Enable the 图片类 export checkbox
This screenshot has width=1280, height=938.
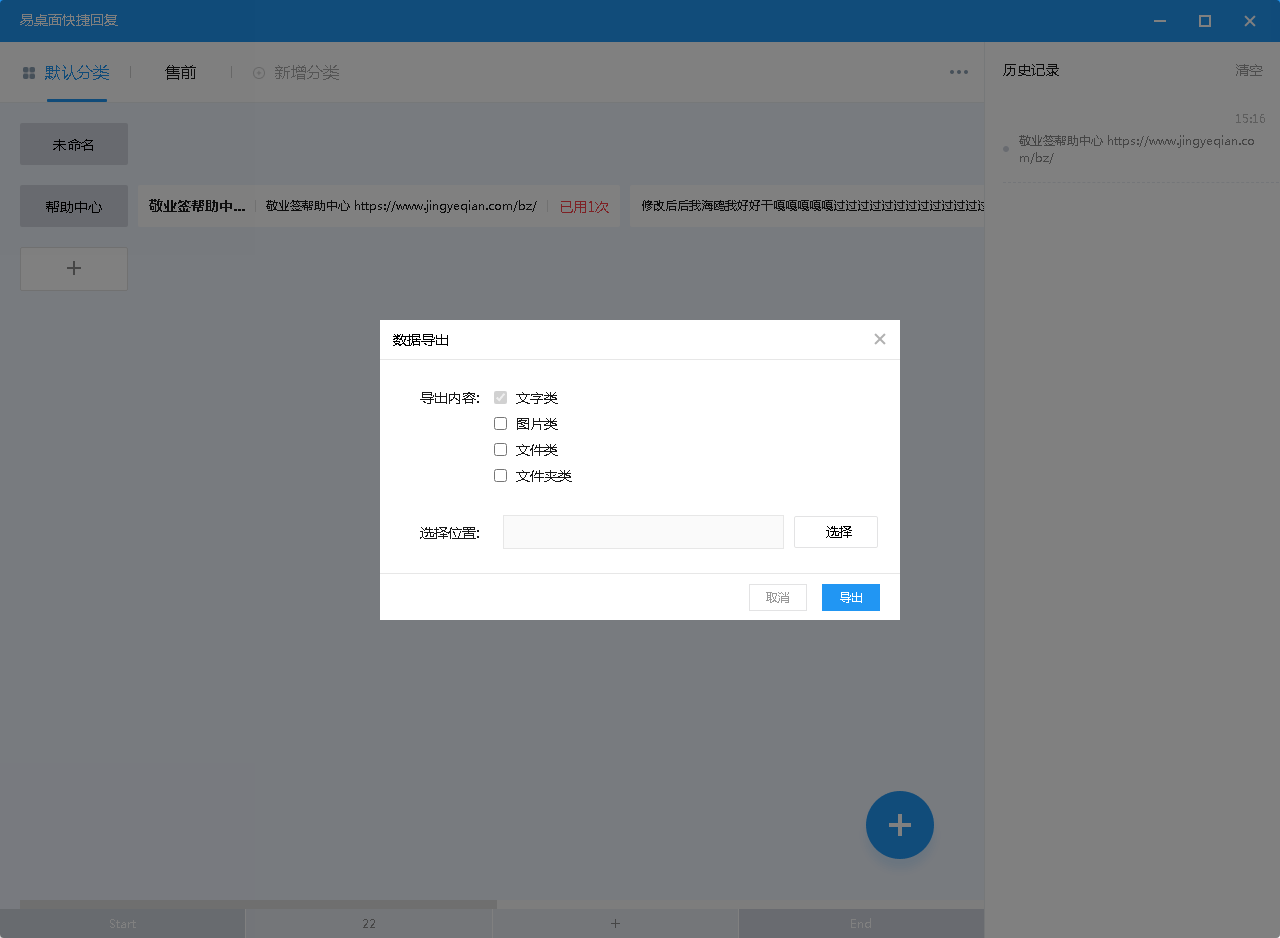[501, 423]
